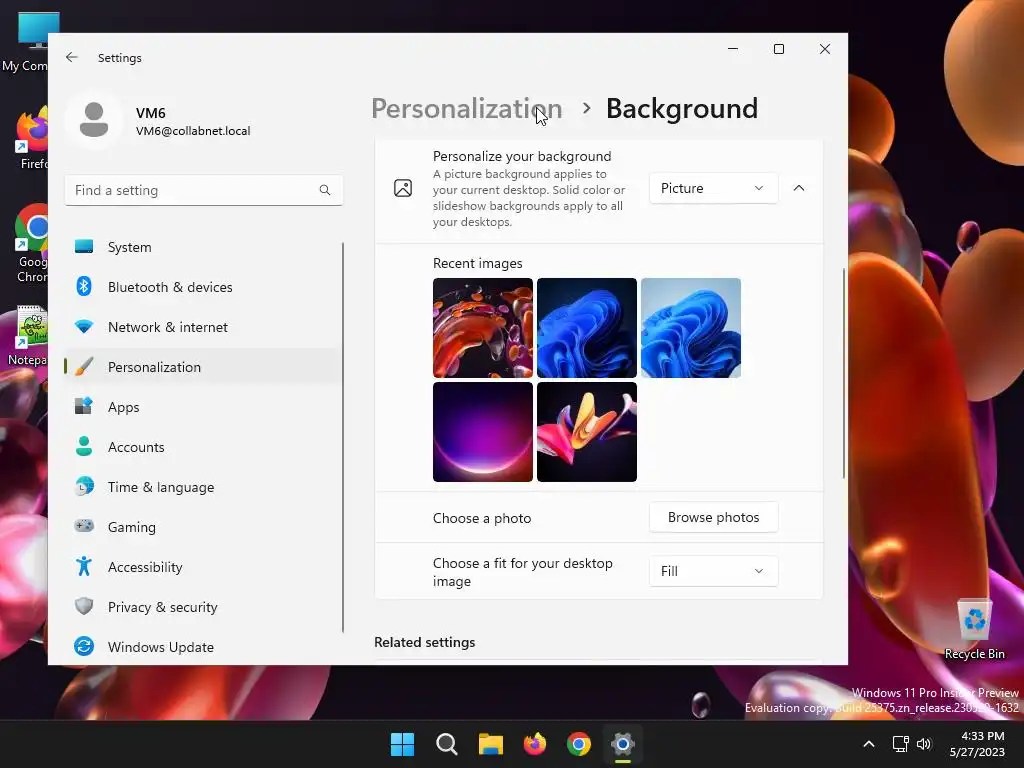Click the Accounts person icon in sidebar
Screen dimensions: 1024x768
84,447
